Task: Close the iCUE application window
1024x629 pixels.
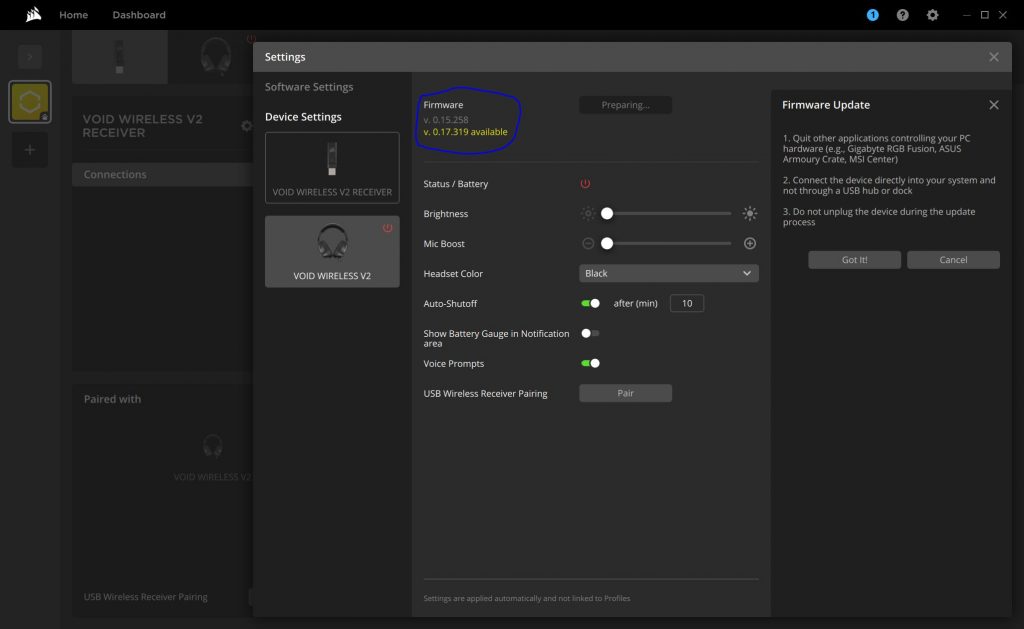Action: [1003, 15]
